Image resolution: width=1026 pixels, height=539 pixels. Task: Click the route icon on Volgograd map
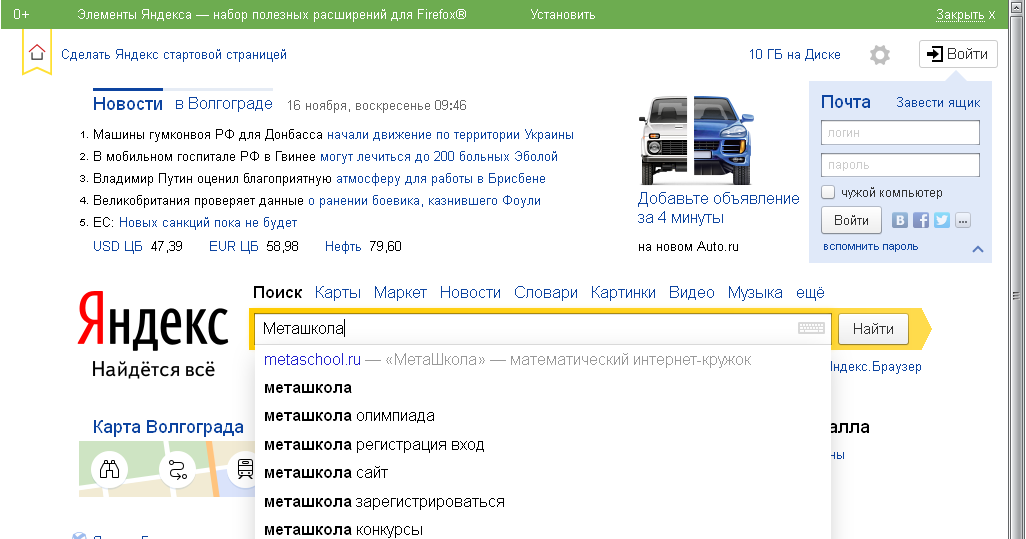pos(177,469)
